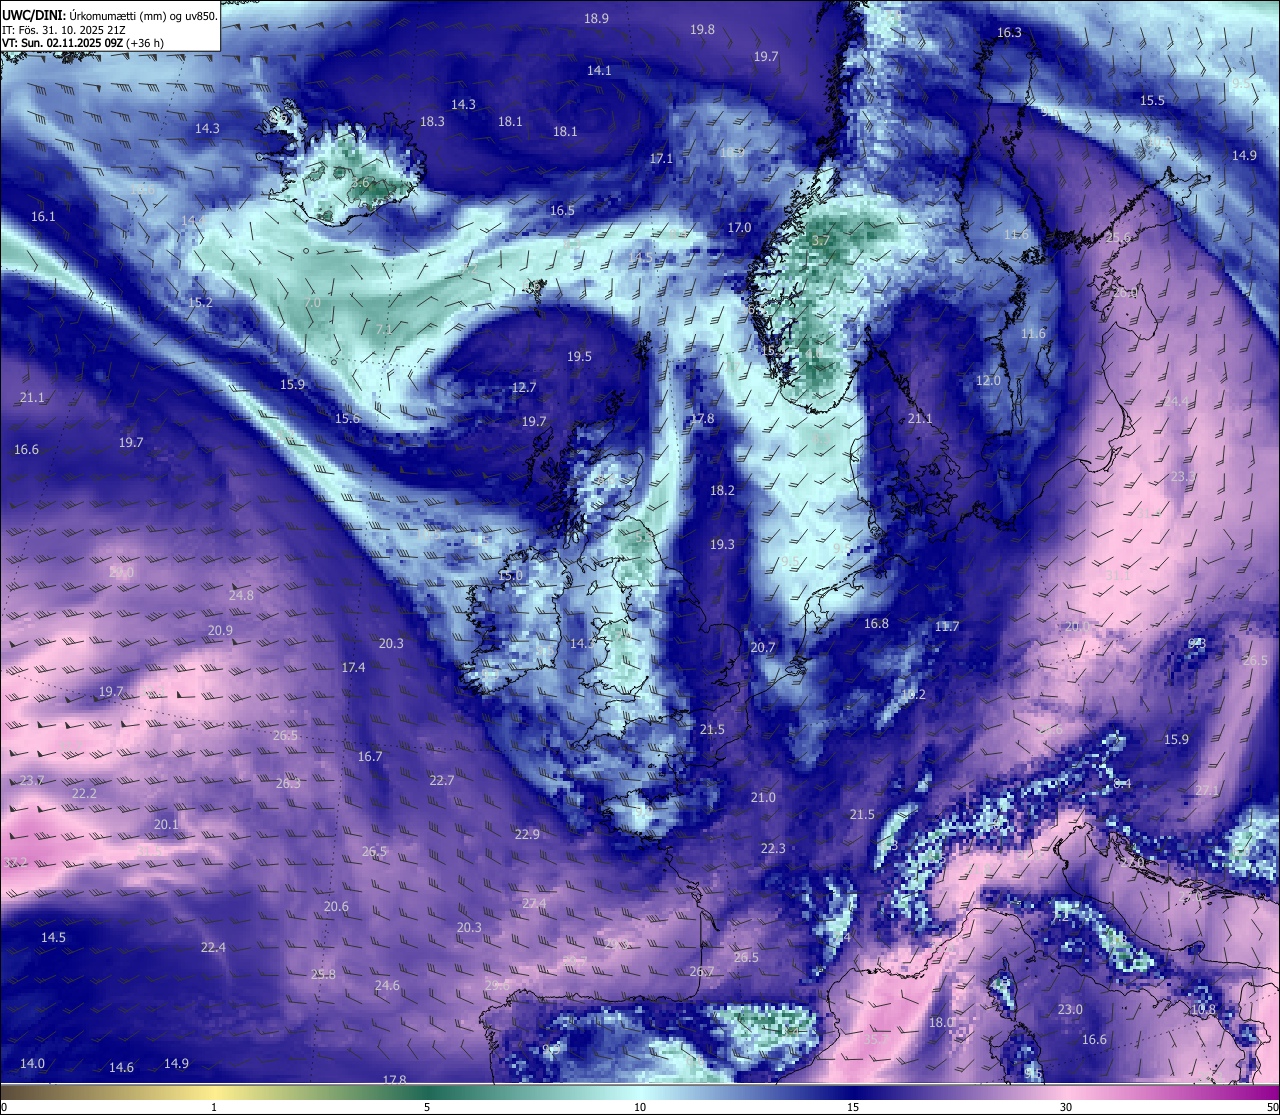Click the 26.7 value on the map
Image resolution: width=1280 pixels, height=1115 pixels.
(702, 973)
